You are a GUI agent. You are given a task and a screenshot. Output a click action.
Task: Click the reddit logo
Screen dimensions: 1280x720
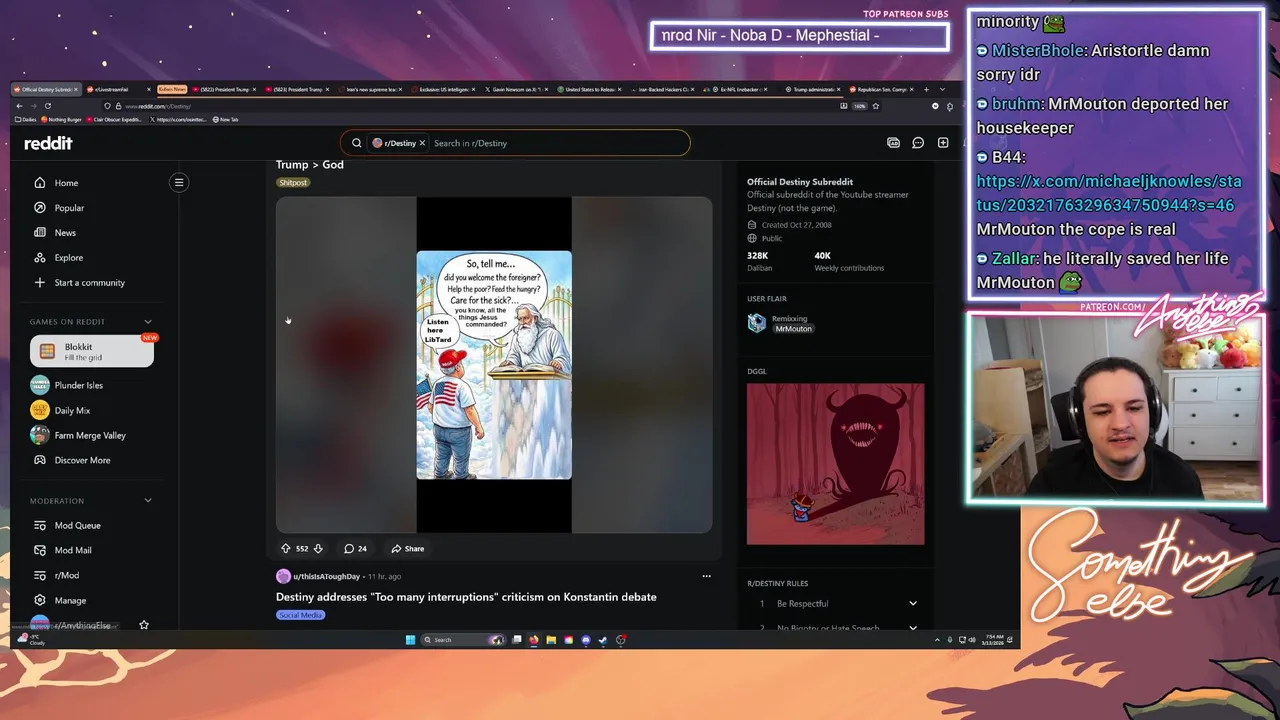[x=48, y=143]
